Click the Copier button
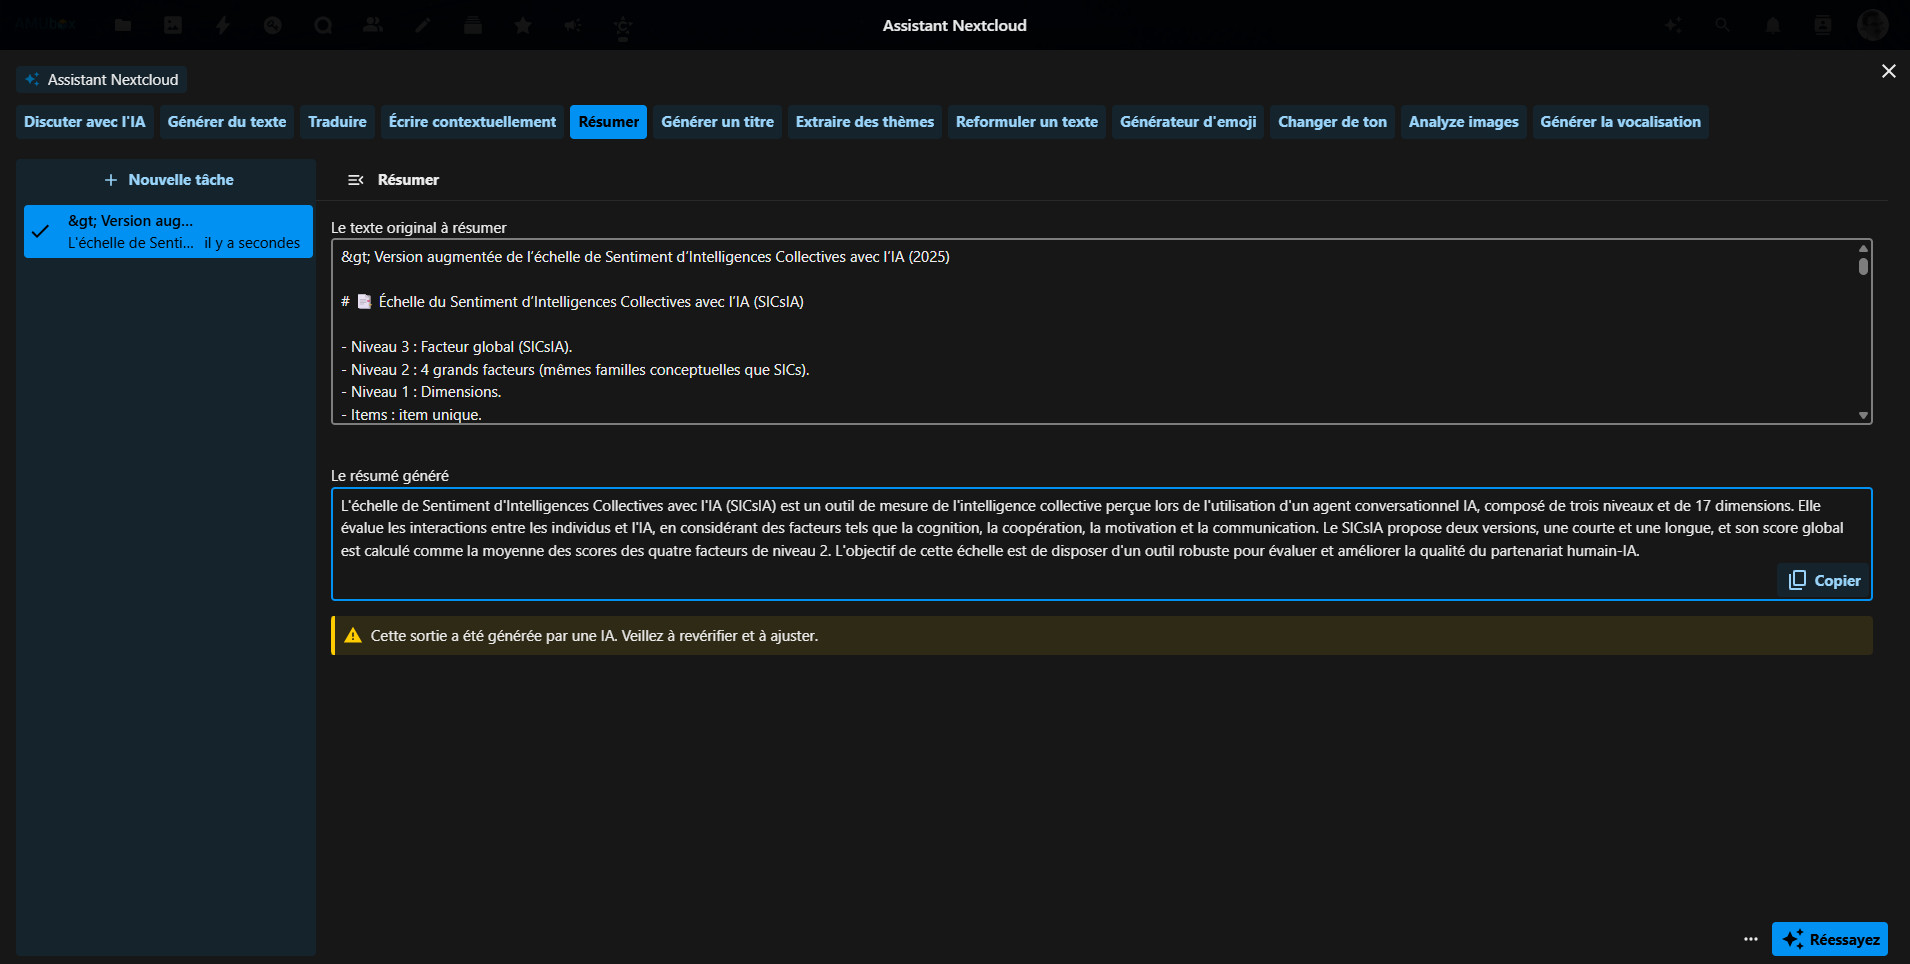1910x964 pixels. pyautogui.click(x=1825, y=581)
